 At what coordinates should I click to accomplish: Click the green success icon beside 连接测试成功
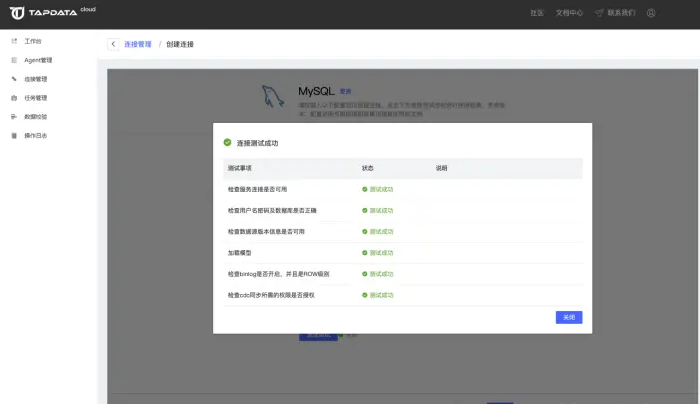[x=228, y=143]
